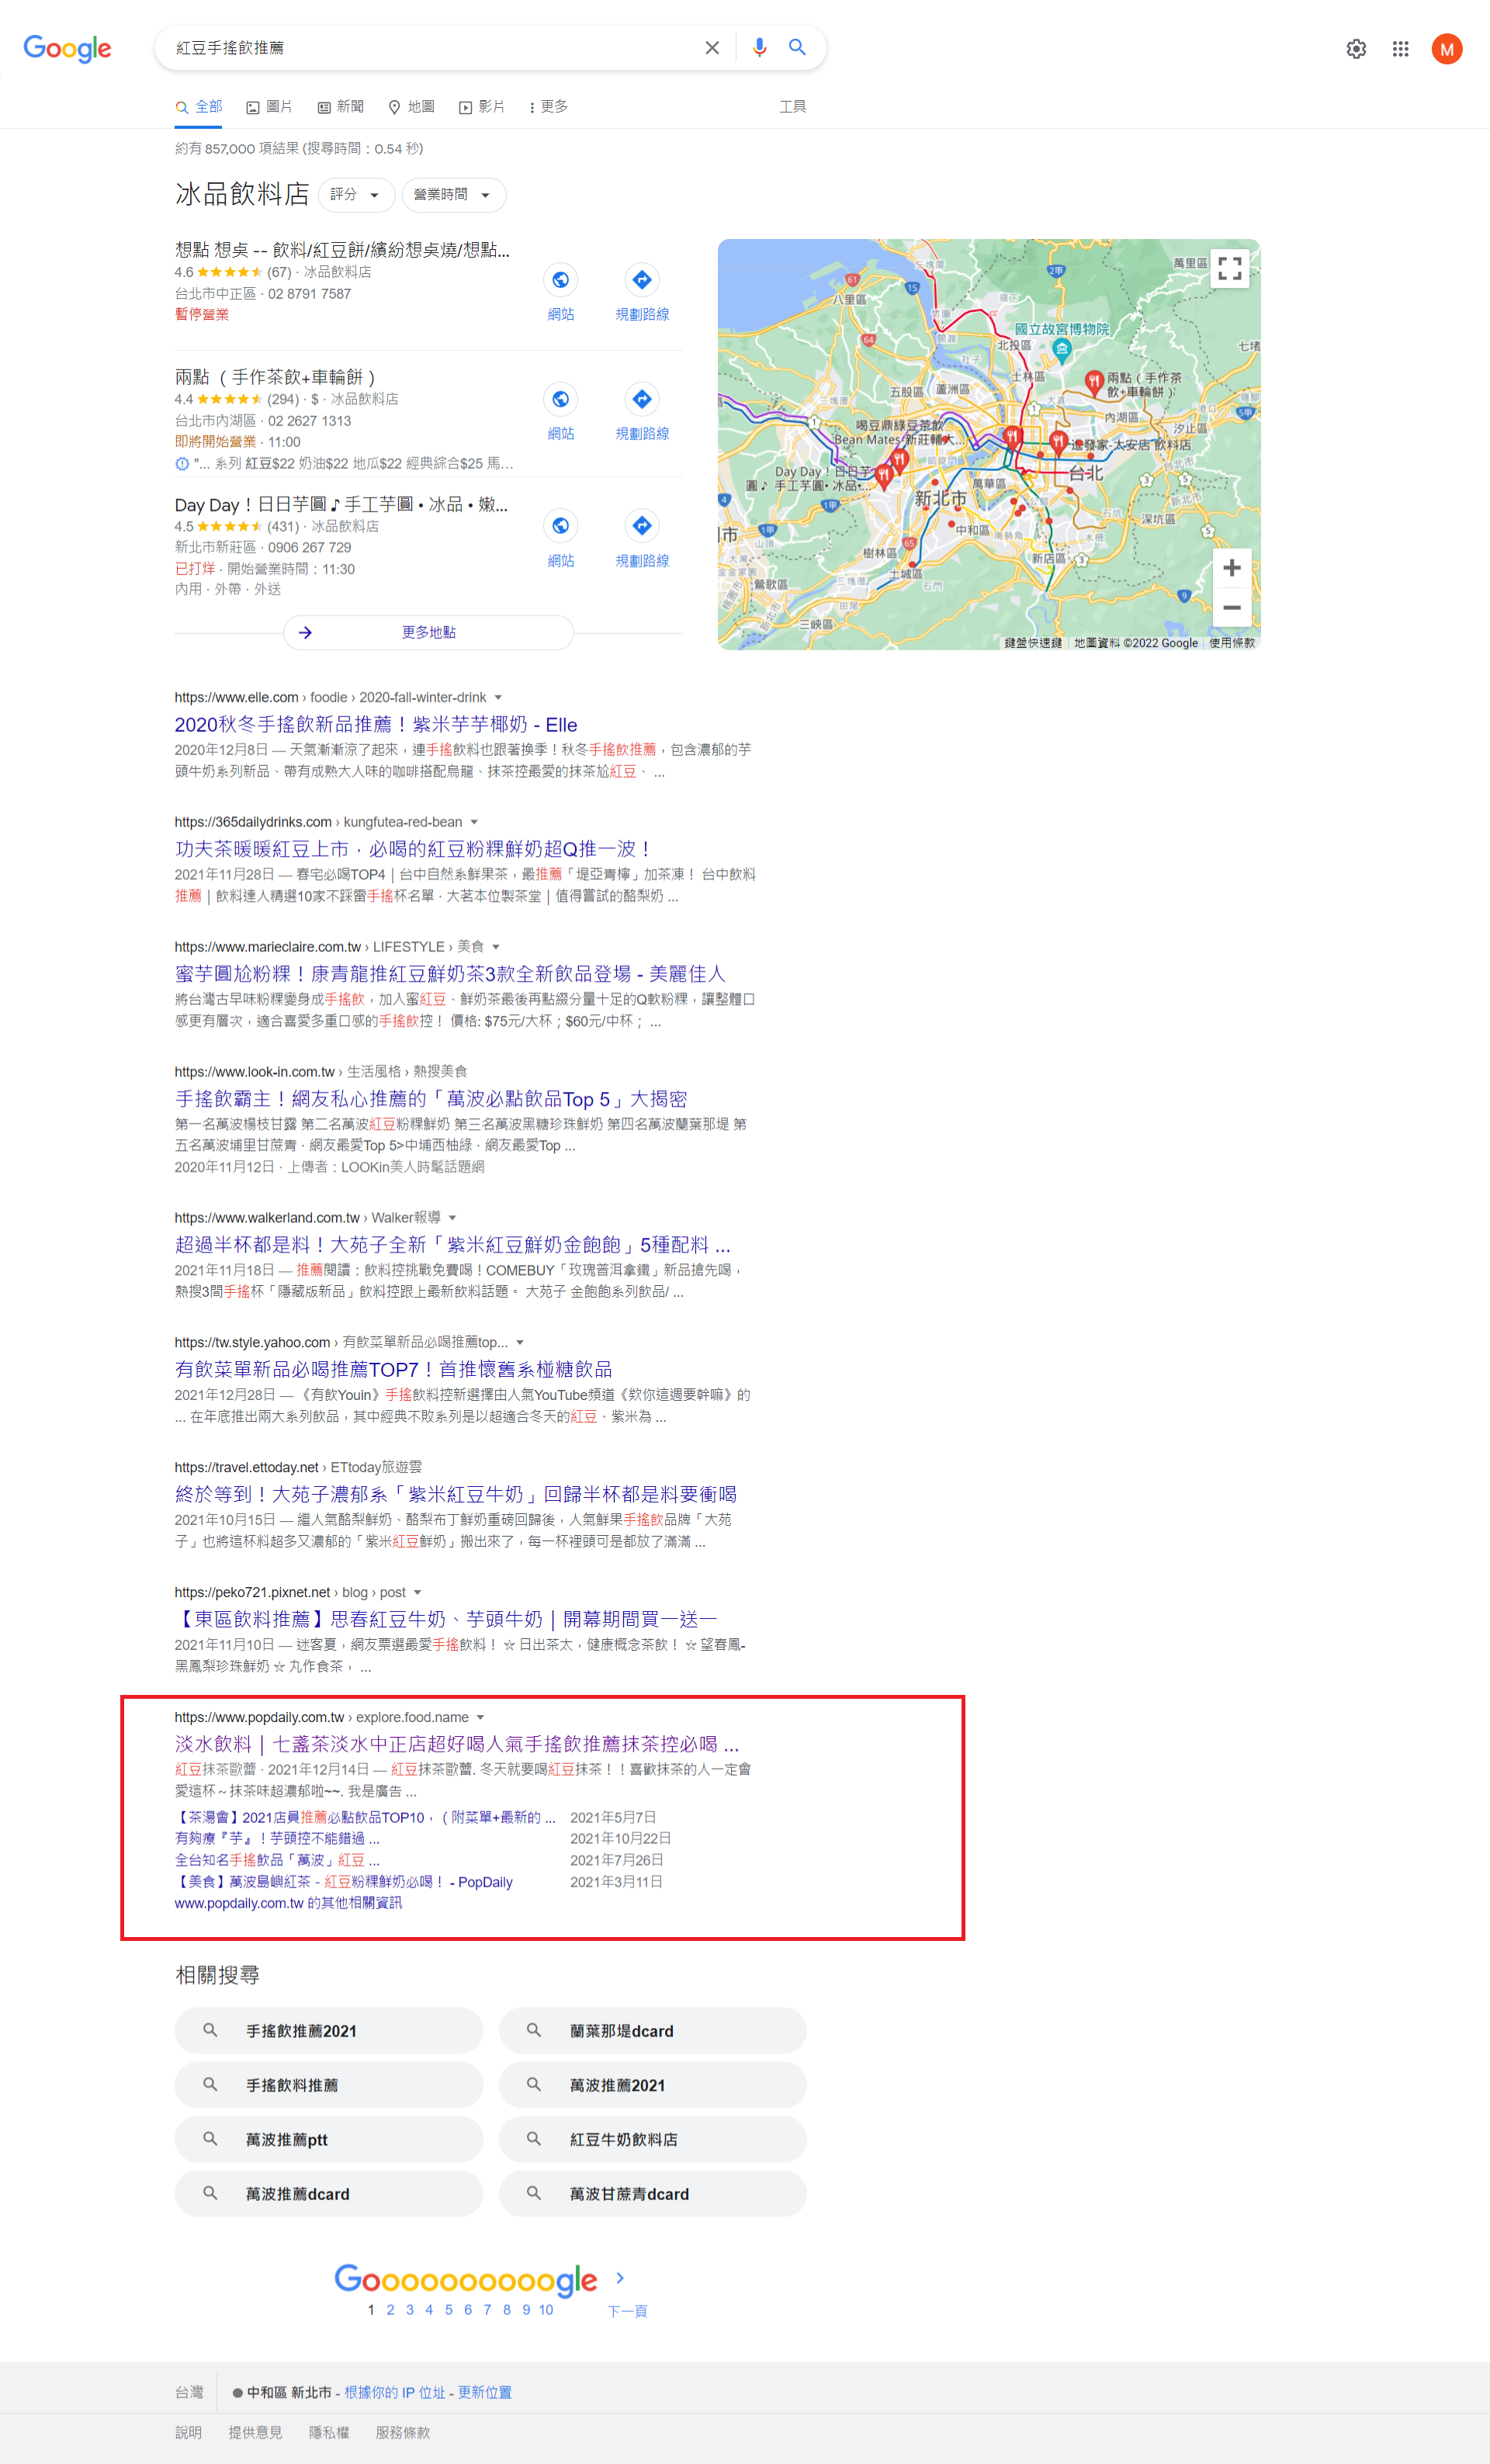Screen dimensions: 1490x2464
Task: Submit search with magnifier icon
Action: 797,48
